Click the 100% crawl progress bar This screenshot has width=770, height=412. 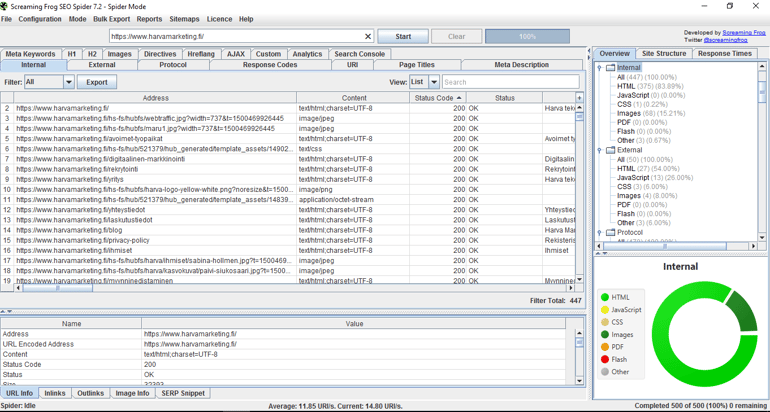(x=527, y=36)
